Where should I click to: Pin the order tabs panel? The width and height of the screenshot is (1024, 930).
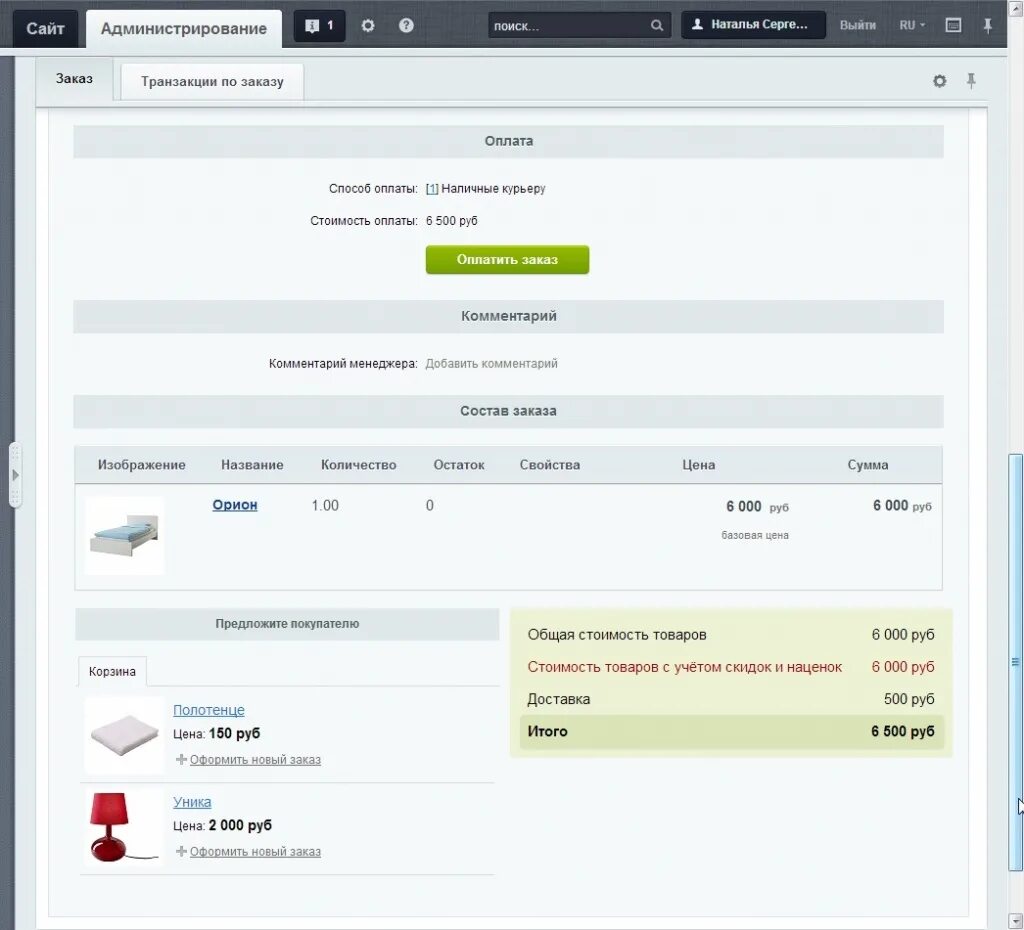(971, 81)
